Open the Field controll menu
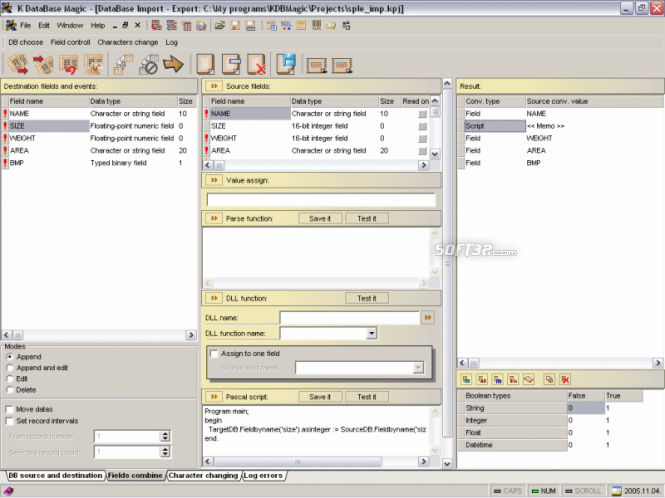Image resolution: width=665 pixels, height=498 pixels. point(70,42)
